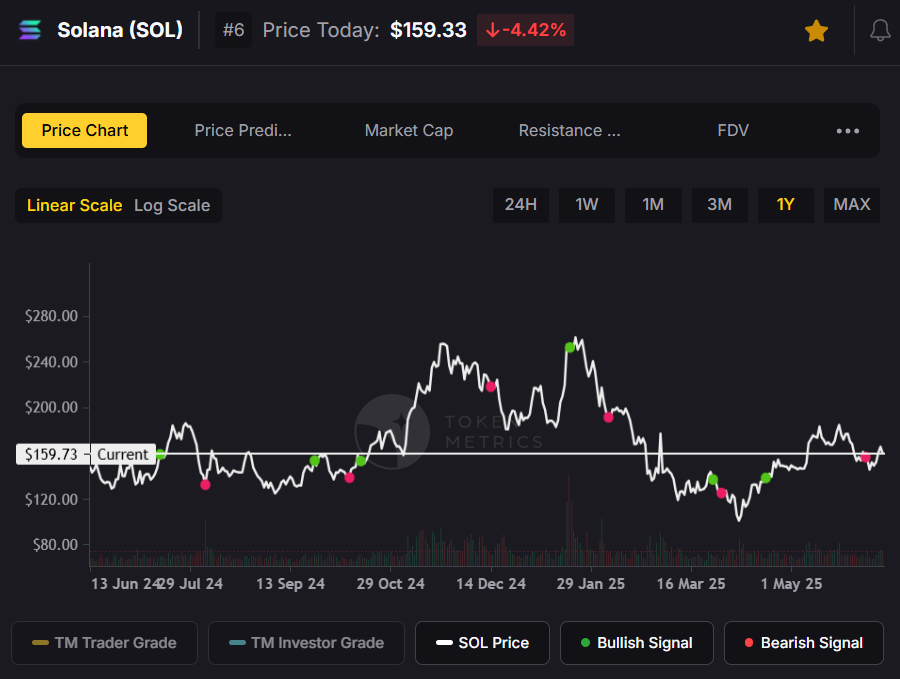Set chart range to 24H

pos(521,204)
